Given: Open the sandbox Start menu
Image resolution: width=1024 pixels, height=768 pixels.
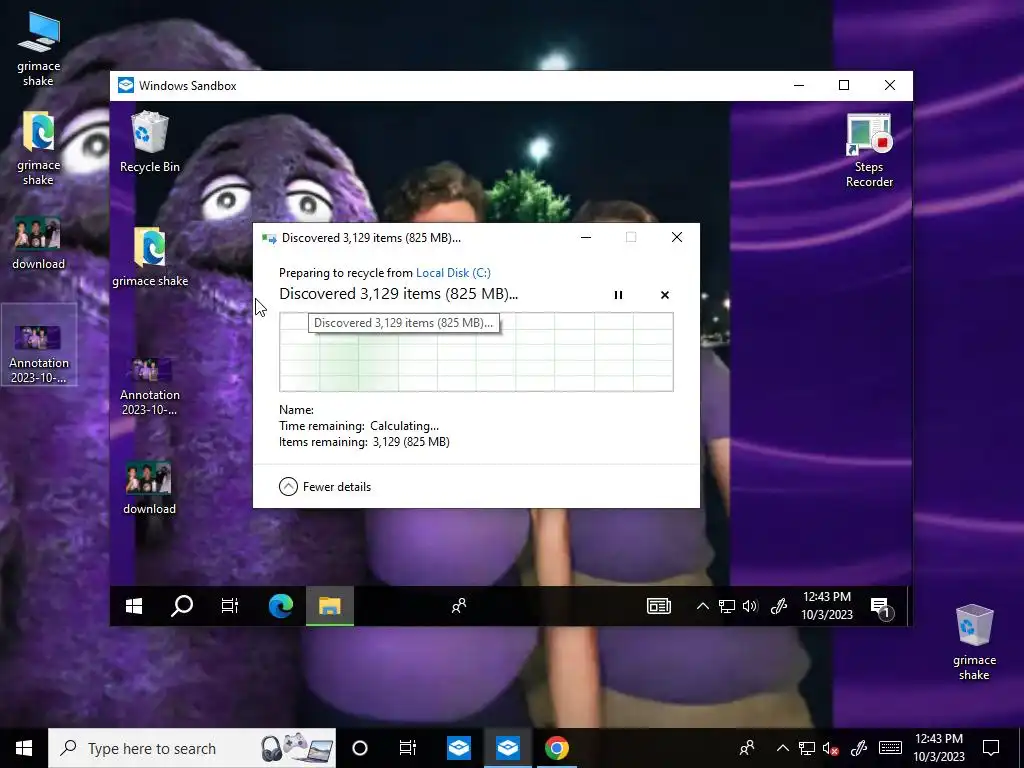Looking at the screenshot, I should (x=134, y=606).
